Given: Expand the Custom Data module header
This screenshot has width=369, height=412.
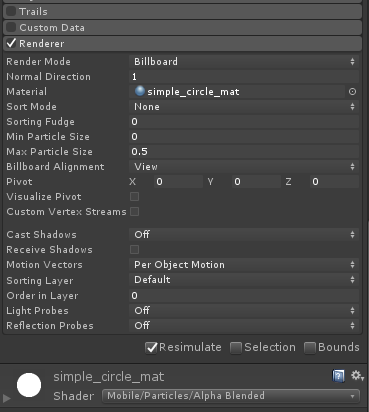Looking at the screenshot, I should (182, 27).
